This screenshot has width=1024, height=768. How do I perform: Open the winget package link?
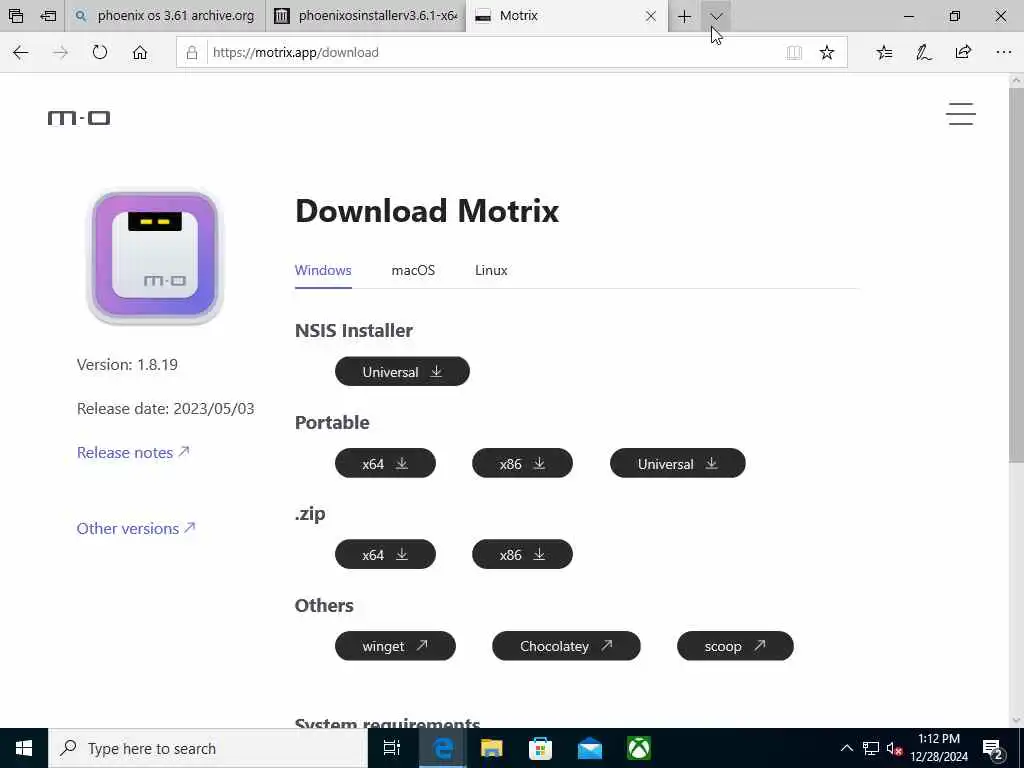[395, 646]
